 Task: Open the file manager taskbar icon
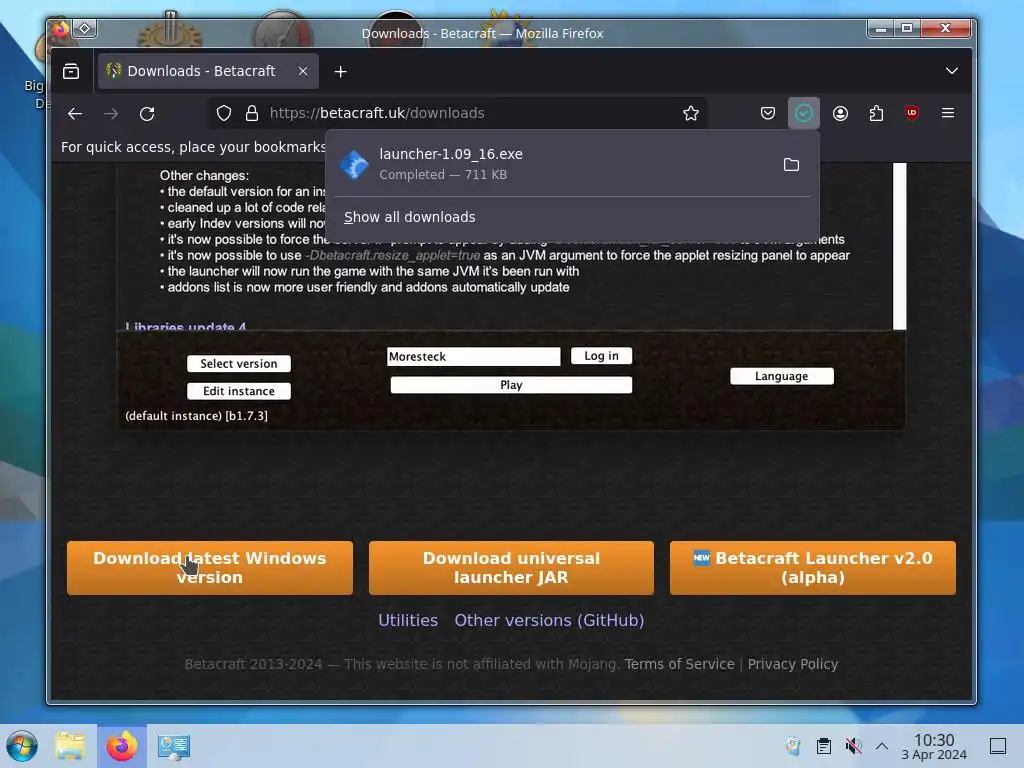[70, 746]
